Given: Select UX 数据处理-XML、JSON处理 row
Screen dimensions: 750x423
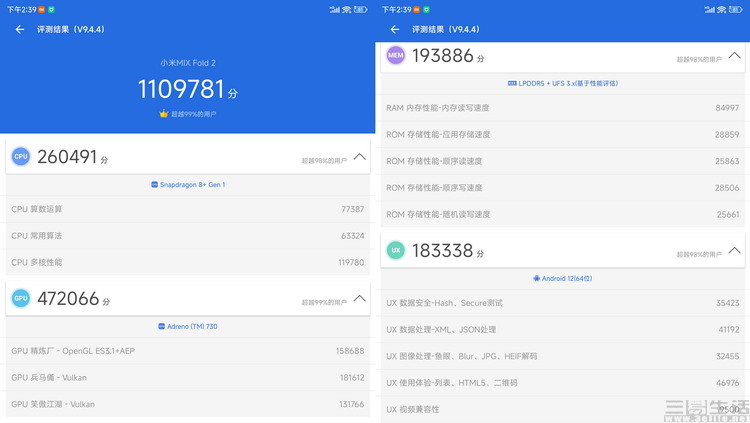Looking at the screenshot, I should (x=562, y=330).
